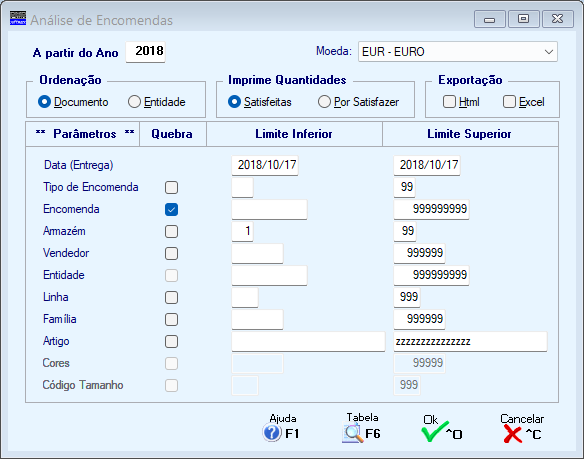Click the Quebra column header
The image size is (584, 459).
click(172, 134)
